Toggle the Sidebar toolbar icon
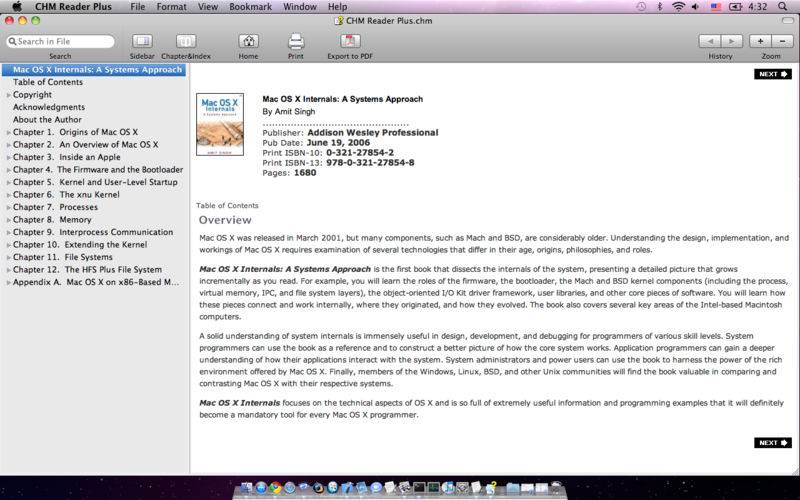This screenshot has height=500, width=800. coord(142,41)
